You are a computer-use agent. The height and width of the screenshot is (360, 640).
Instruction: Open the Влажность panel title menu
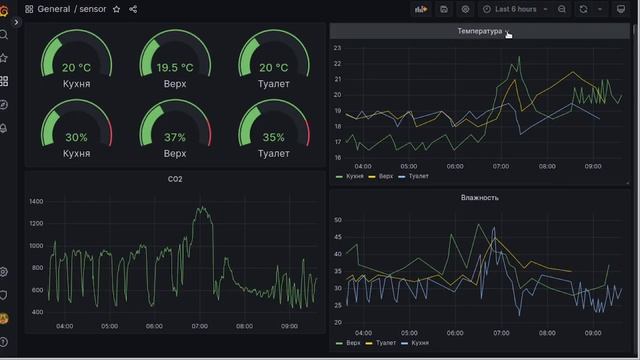[x=480, y=198]
